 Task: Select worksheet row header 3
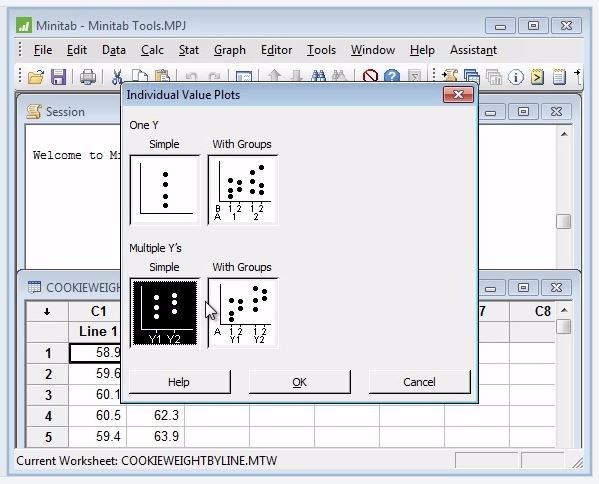point(47,395)
